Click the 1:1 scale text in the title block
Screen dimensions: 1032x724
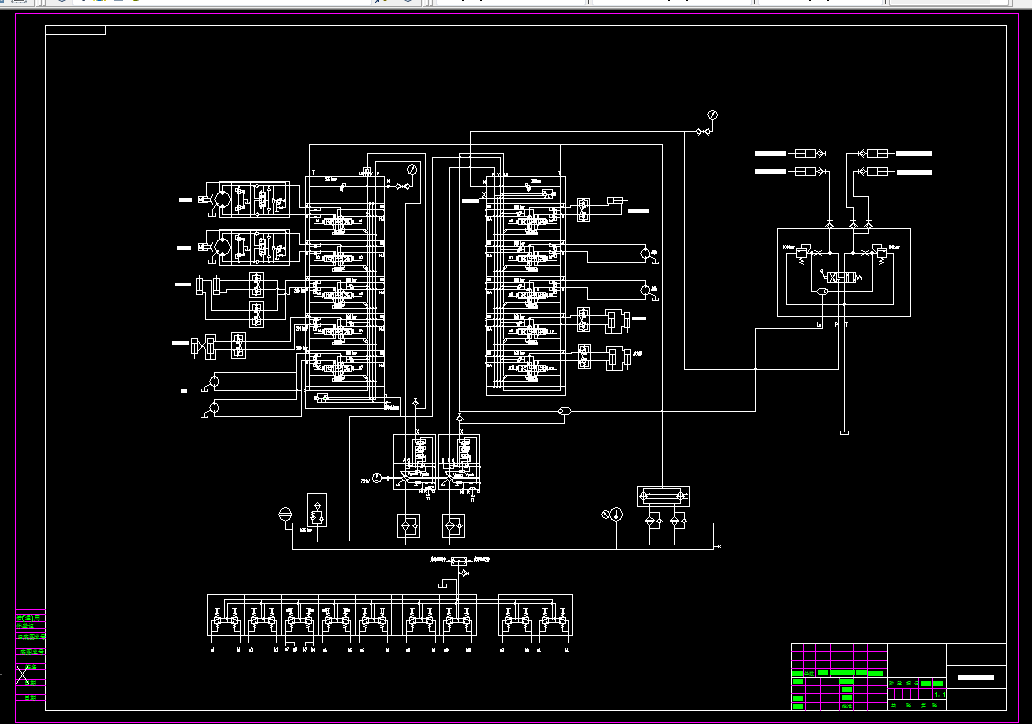point(940,695)
